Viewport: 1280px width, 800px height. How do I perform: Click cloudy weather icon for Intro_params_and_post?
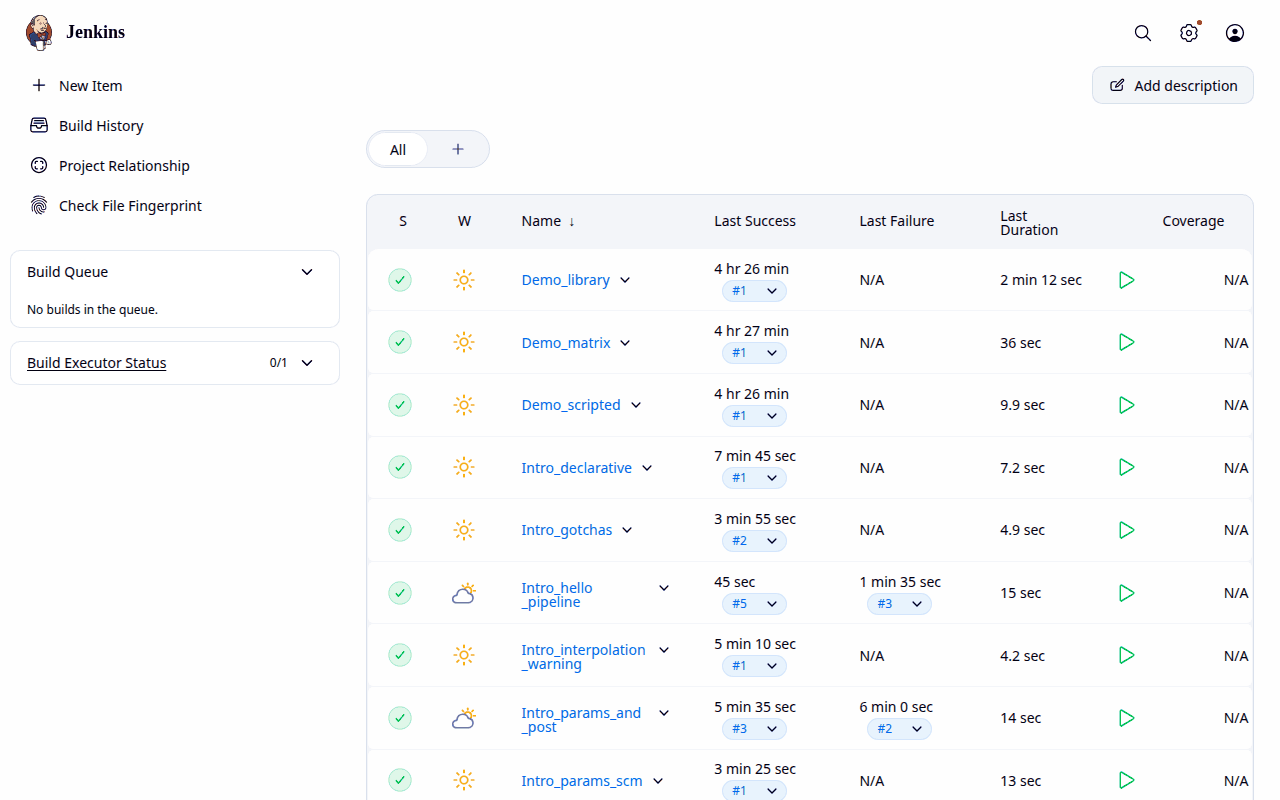(x=463, y=718)
